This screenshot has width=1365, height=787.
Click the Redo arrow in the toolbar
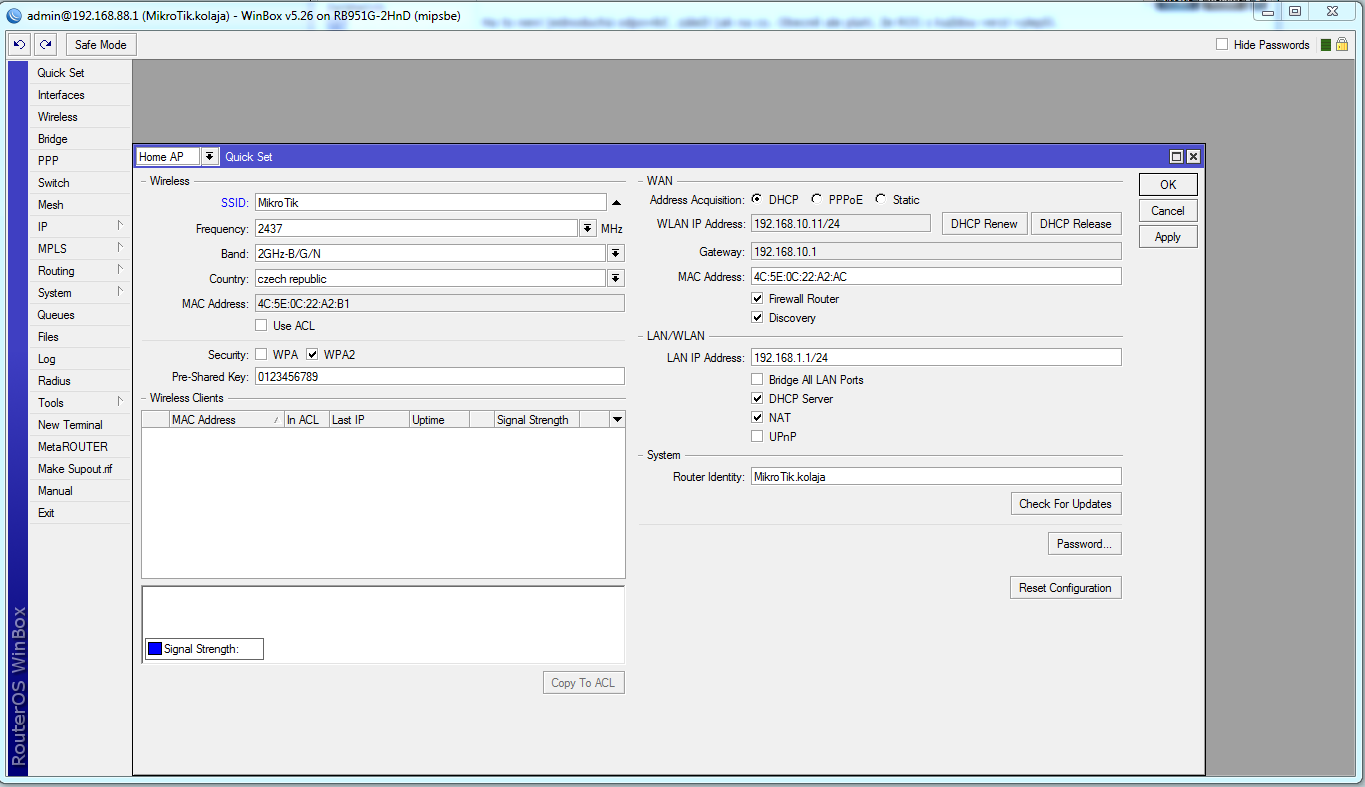[x=45, y=45]
